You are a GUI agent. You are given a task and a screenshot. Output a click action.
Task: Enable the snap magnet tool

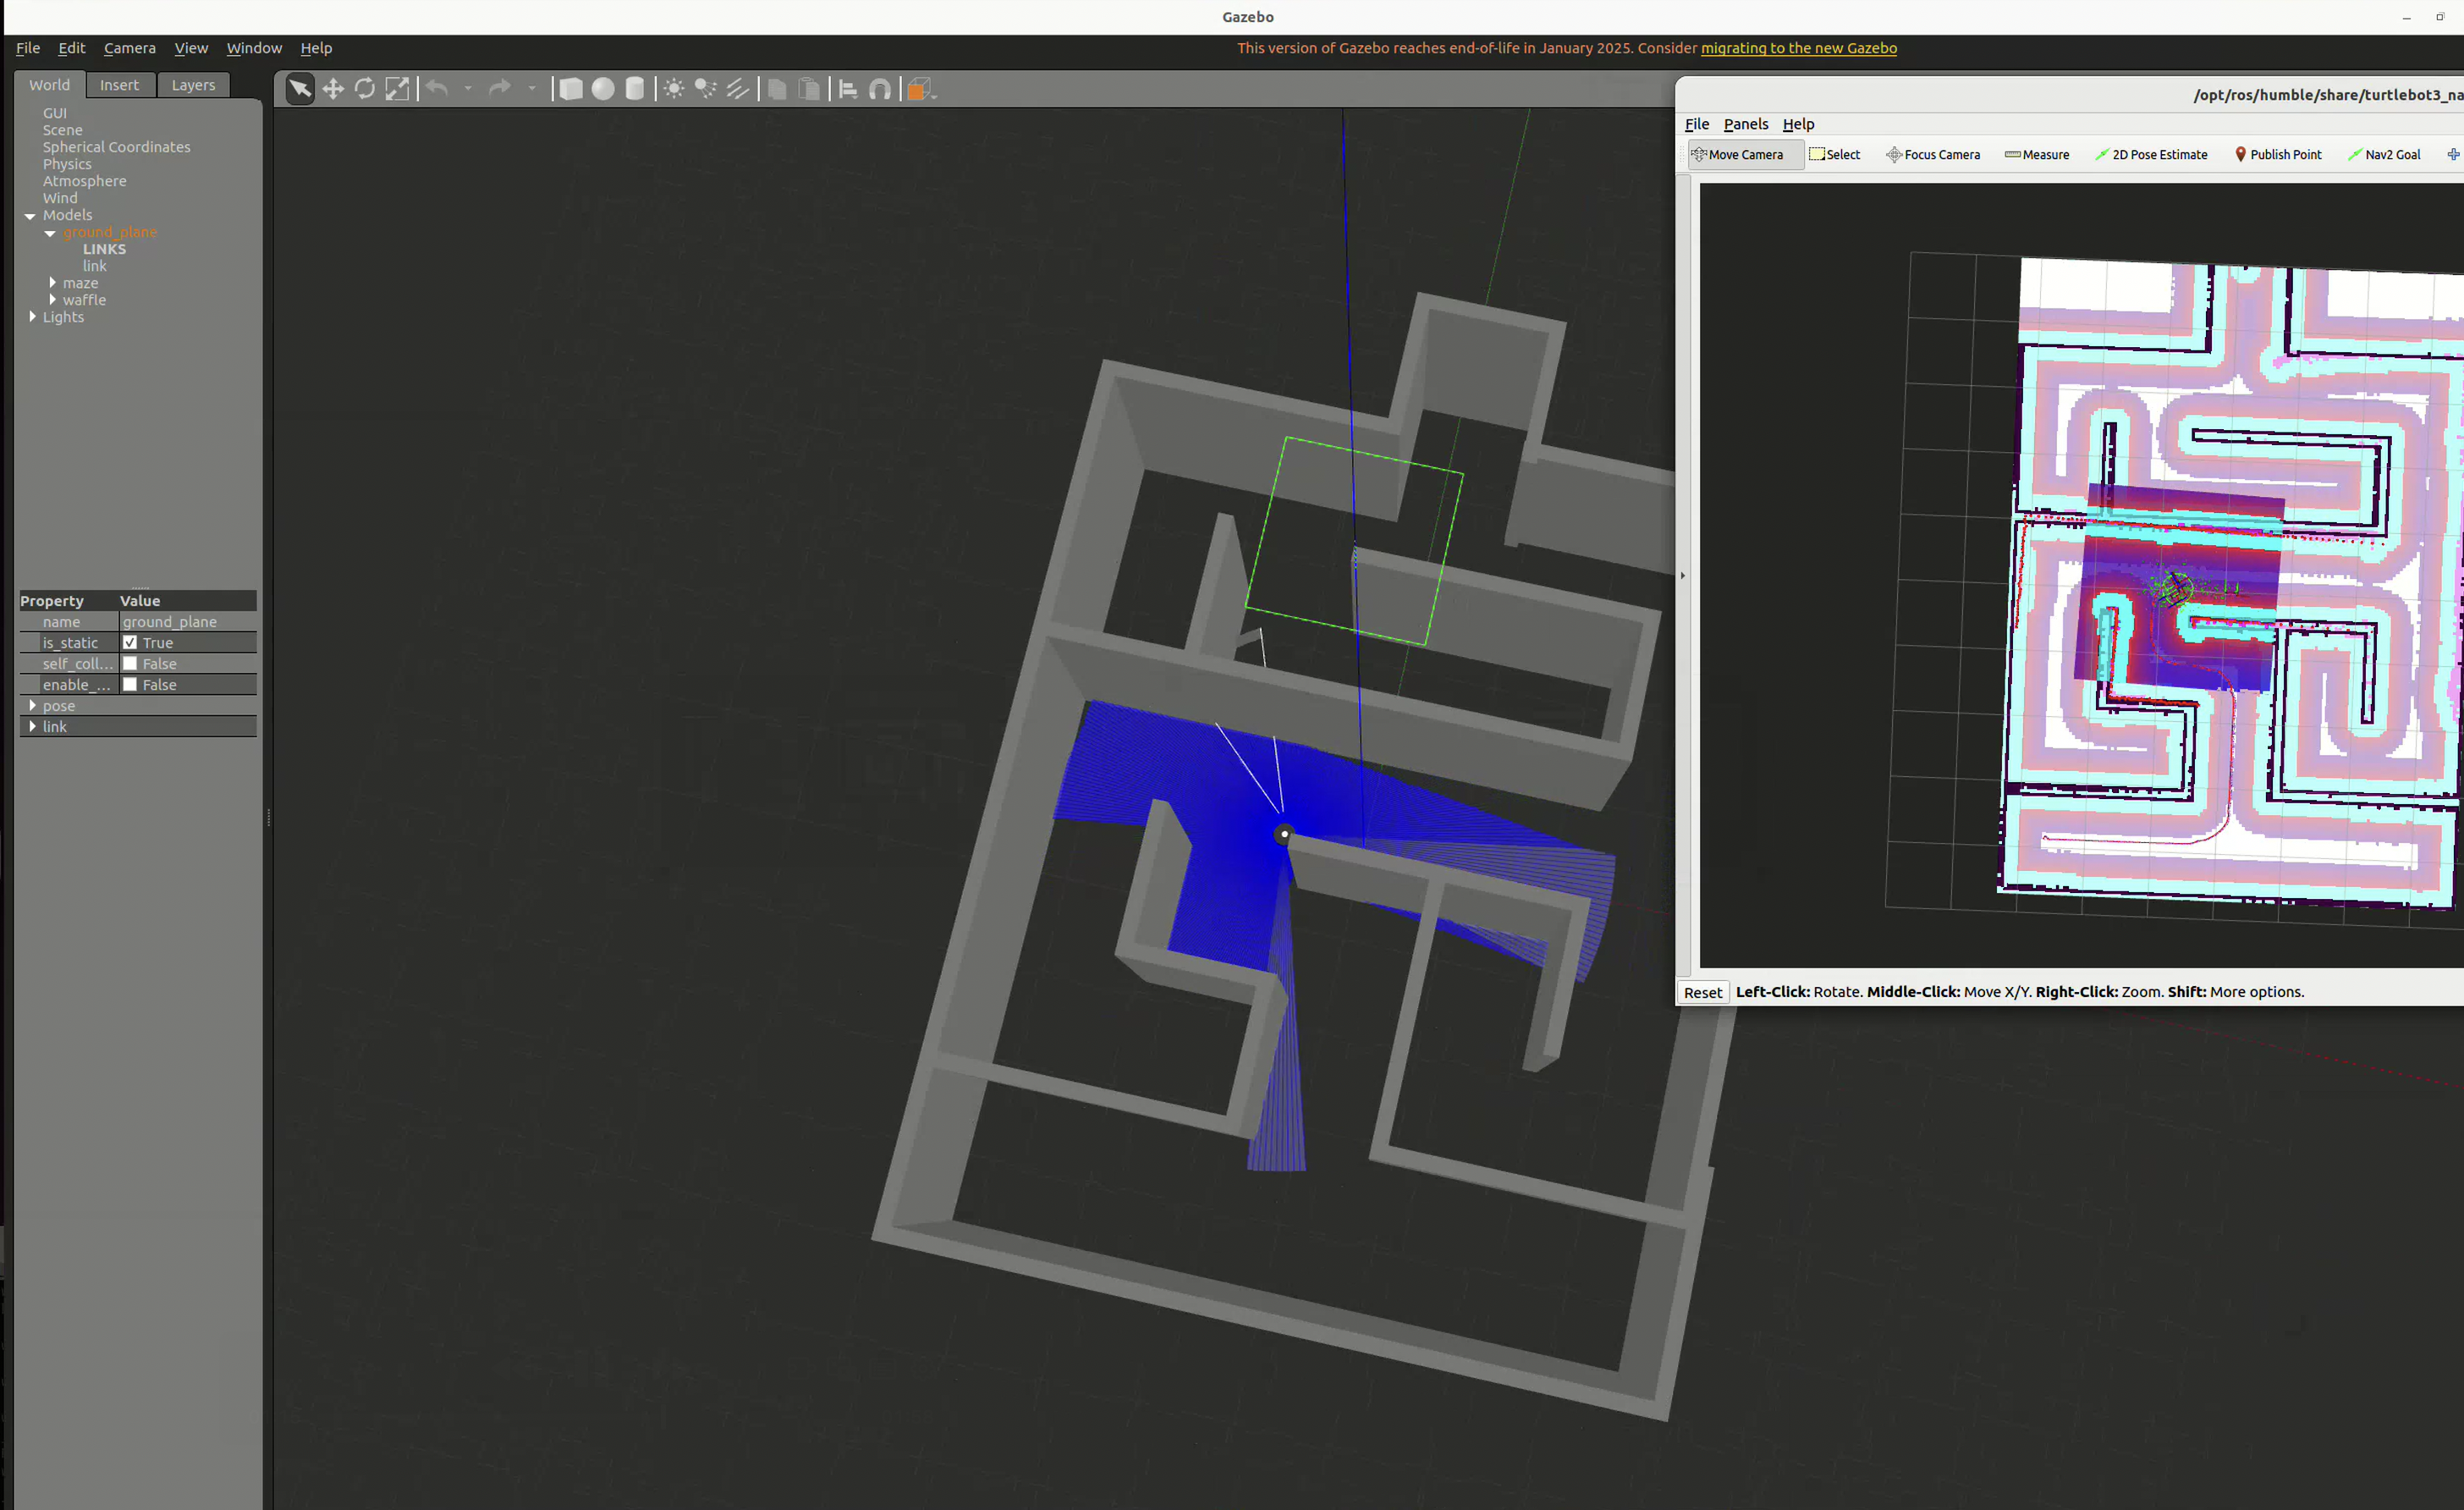pos(880,89)
